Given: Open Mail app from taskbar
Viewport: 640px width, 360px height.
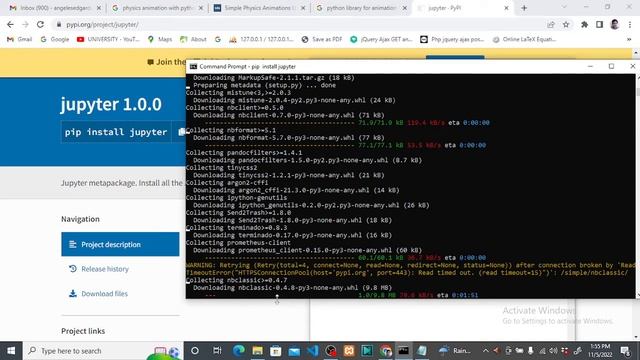Looking at the screenshot, I should (294, 351).
